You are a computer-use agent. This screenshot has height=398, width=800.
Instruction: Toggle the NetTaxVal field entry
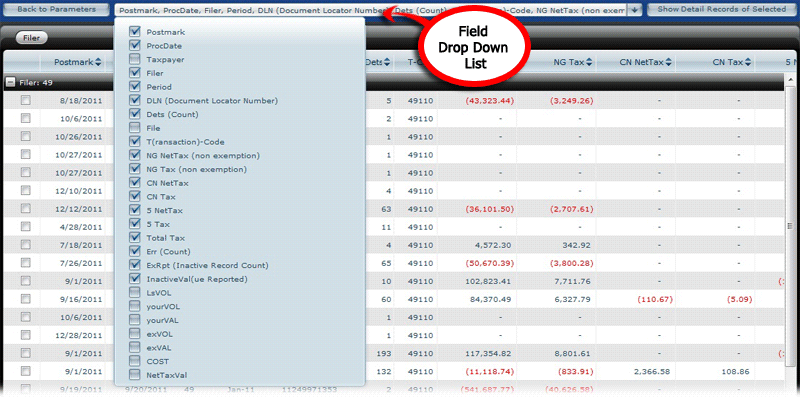point(135,375)
